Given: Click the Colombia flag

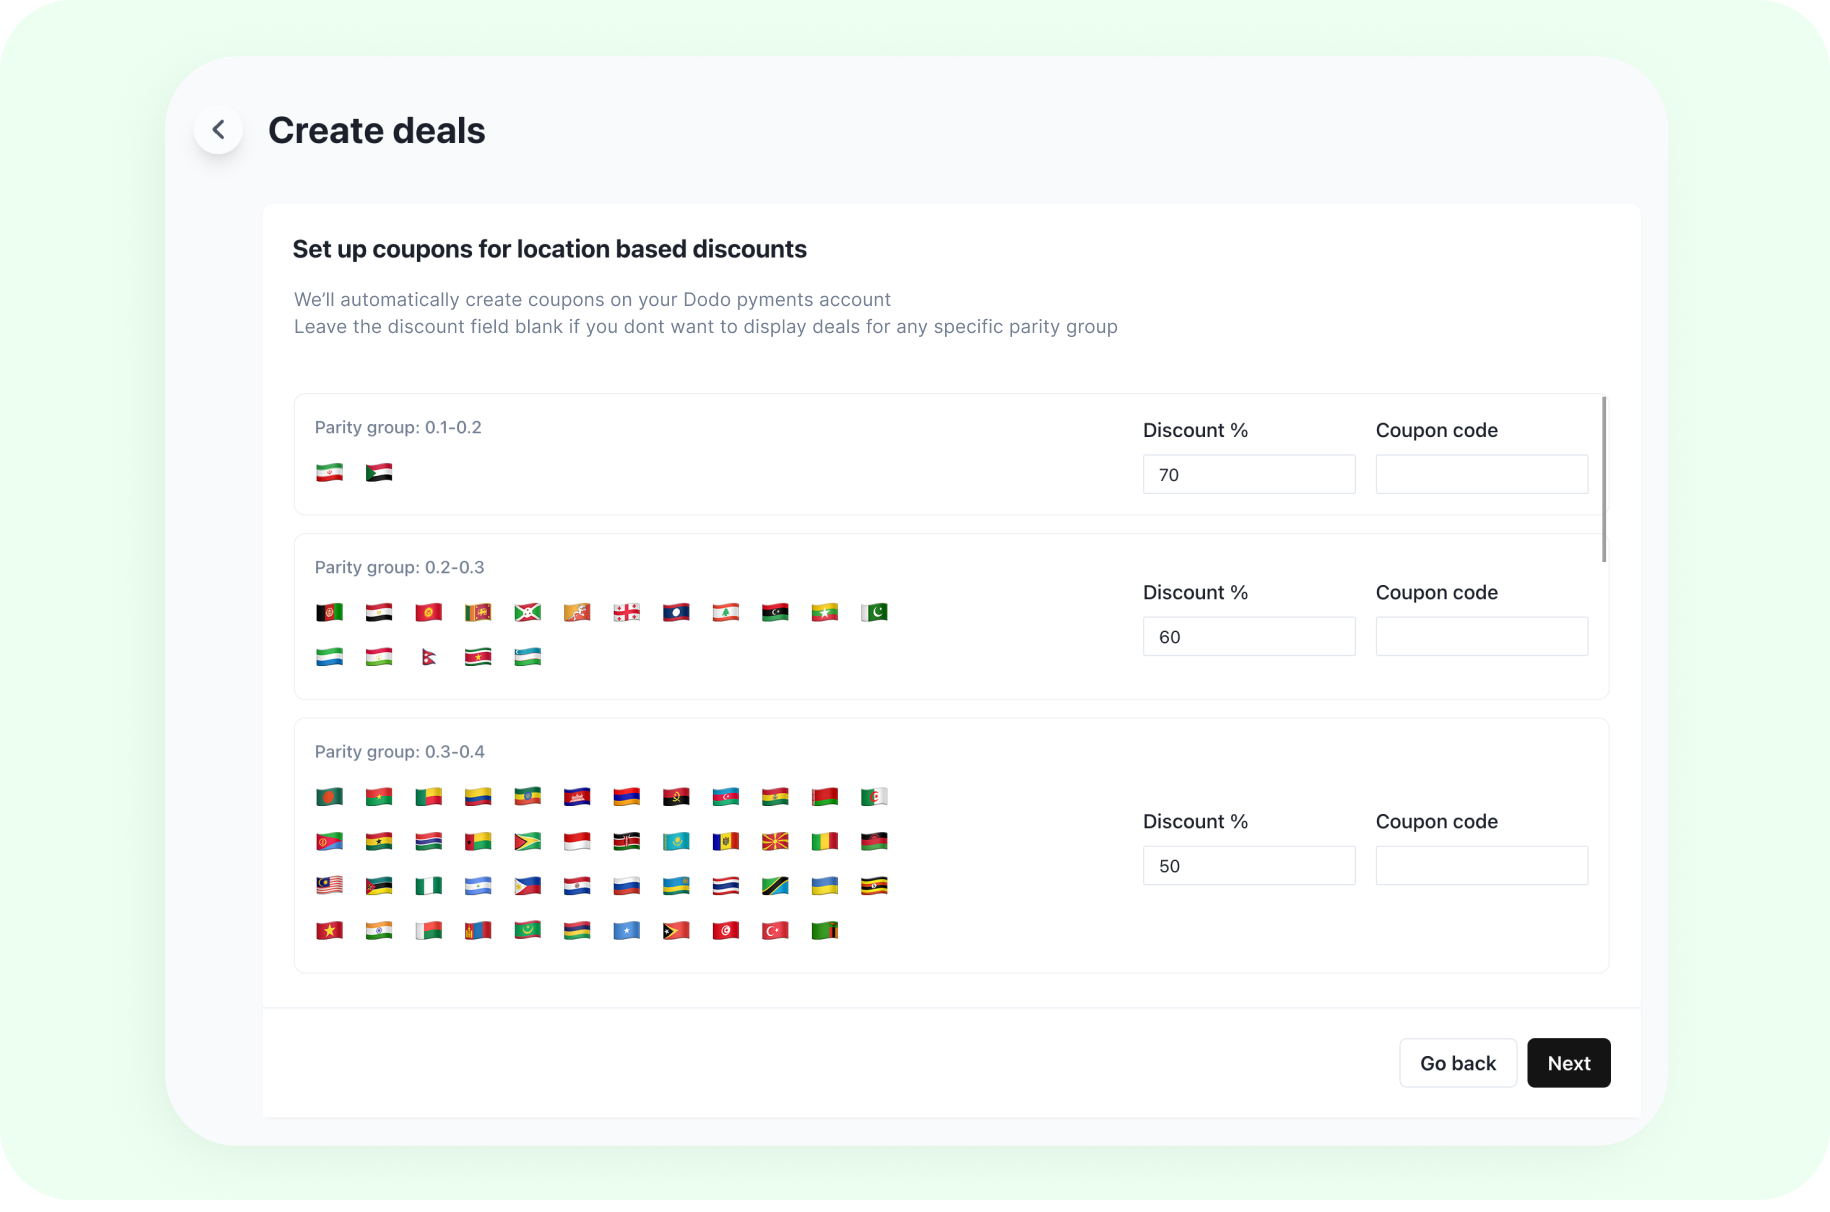Looking at the screenshot, I should (x=478, y=797).
